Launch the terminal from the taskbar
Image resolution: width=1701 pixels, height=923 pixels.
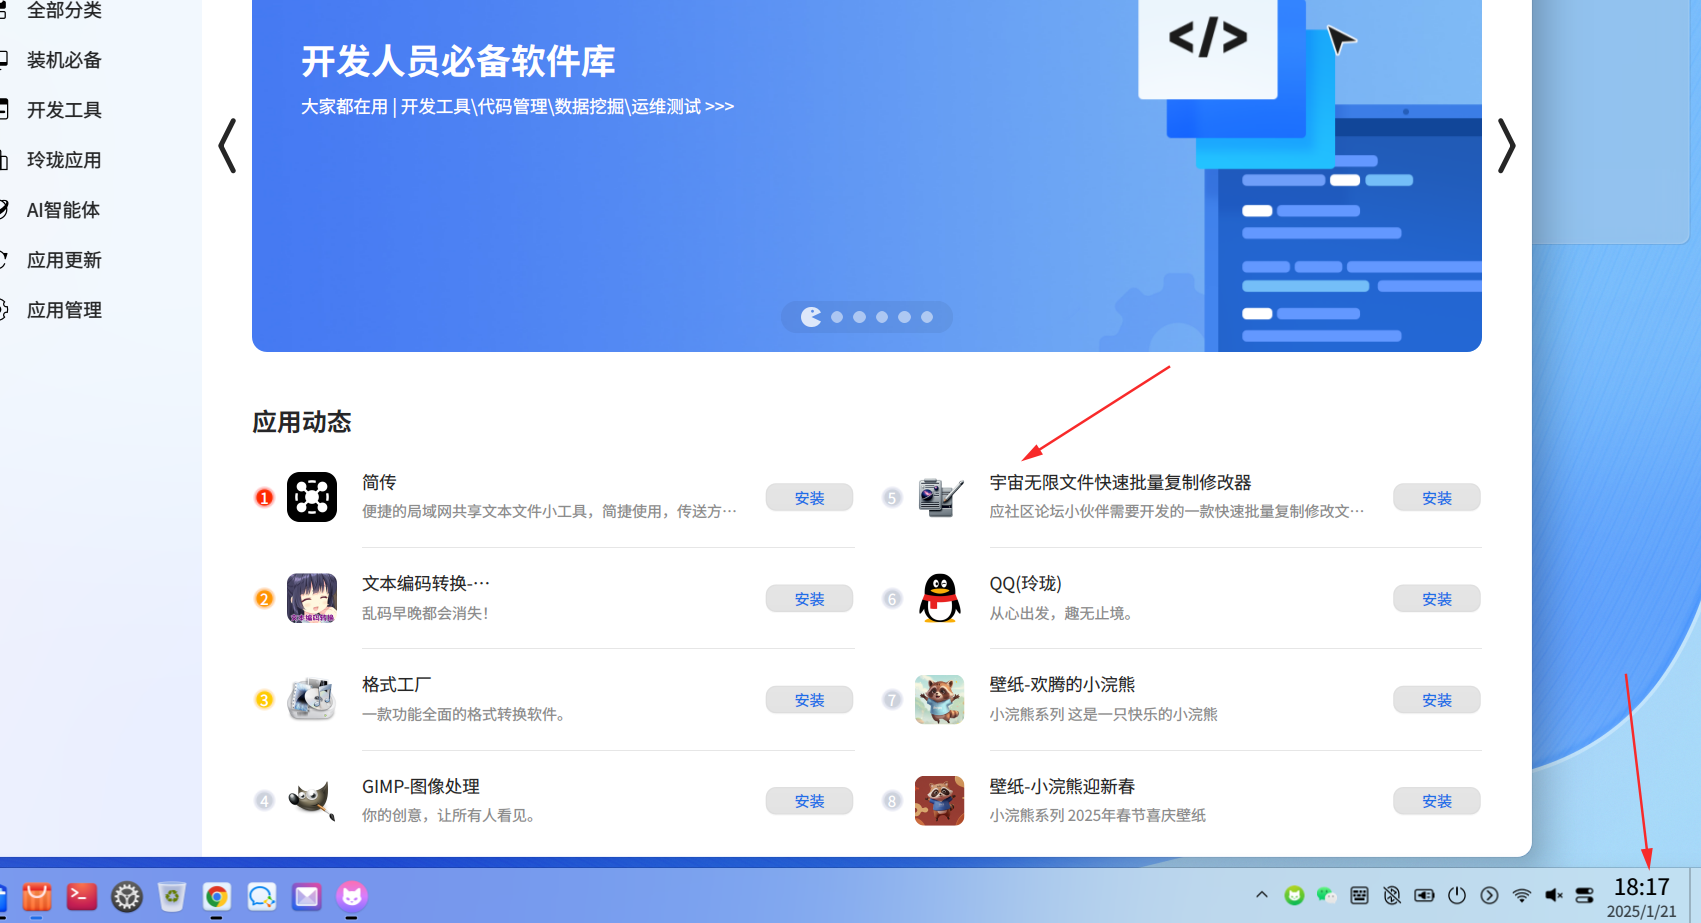pos(82,896)
